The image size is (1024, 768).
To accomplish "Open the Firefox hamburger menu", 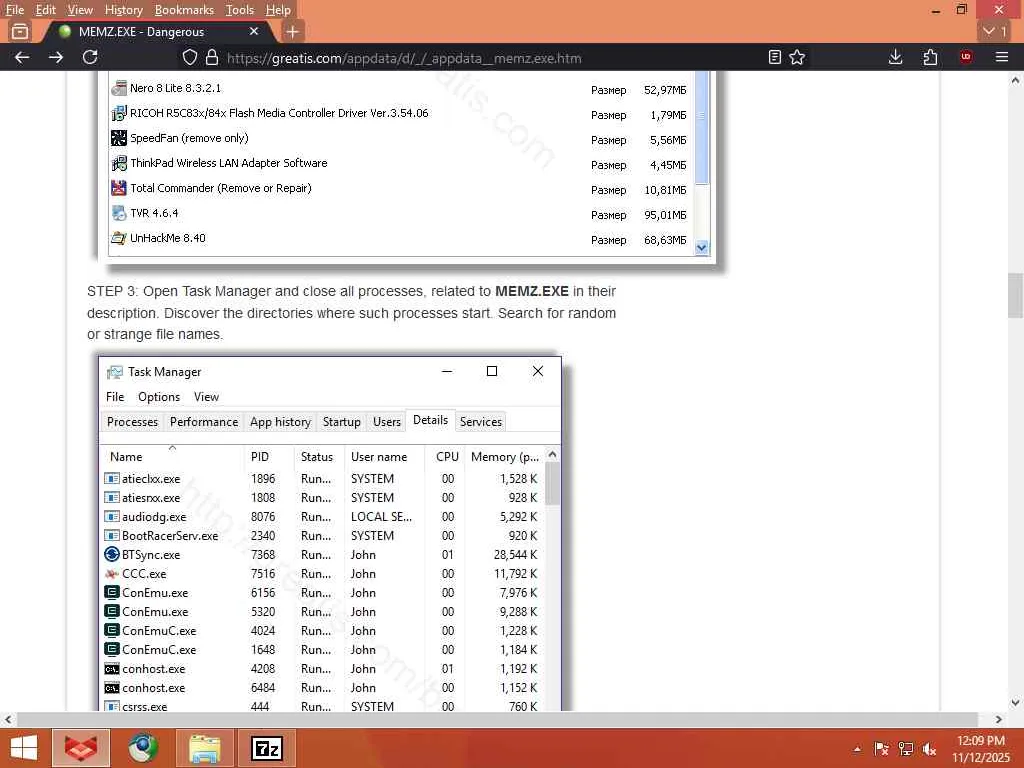I will [x=1002, y=57].
